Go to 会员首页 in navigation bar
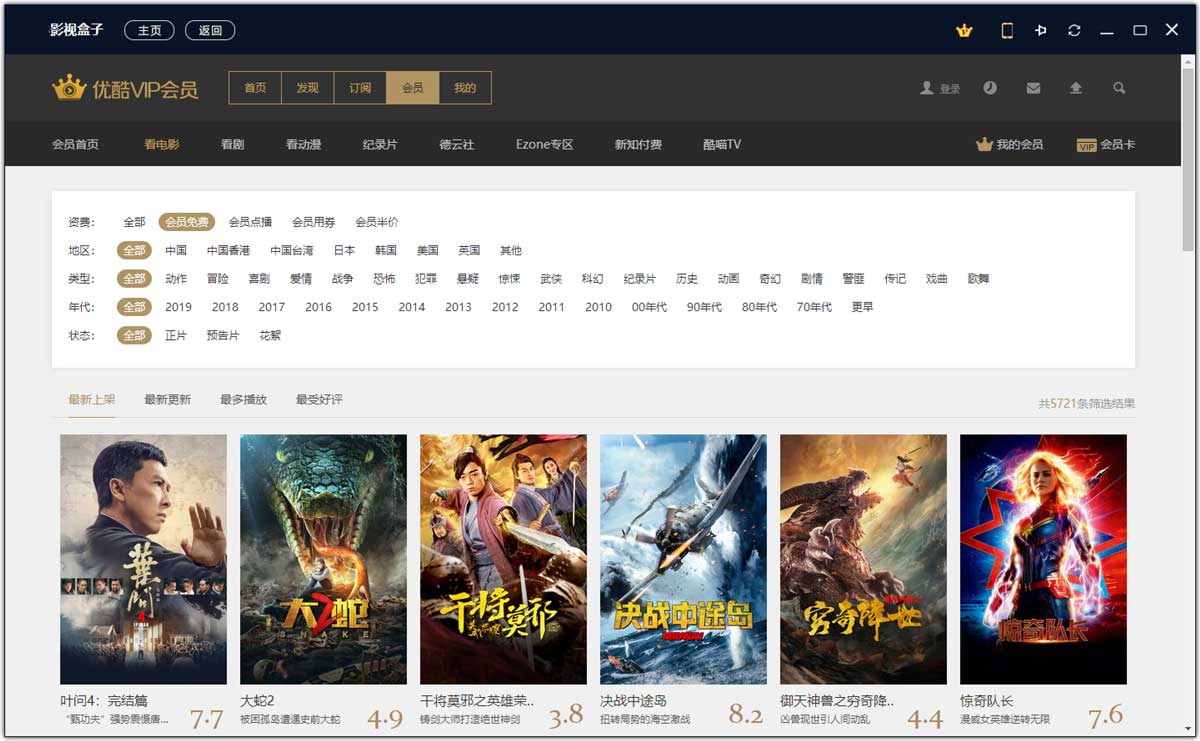Image resolution: width=1200 pixels, height=741 pixels. [75, 144]
